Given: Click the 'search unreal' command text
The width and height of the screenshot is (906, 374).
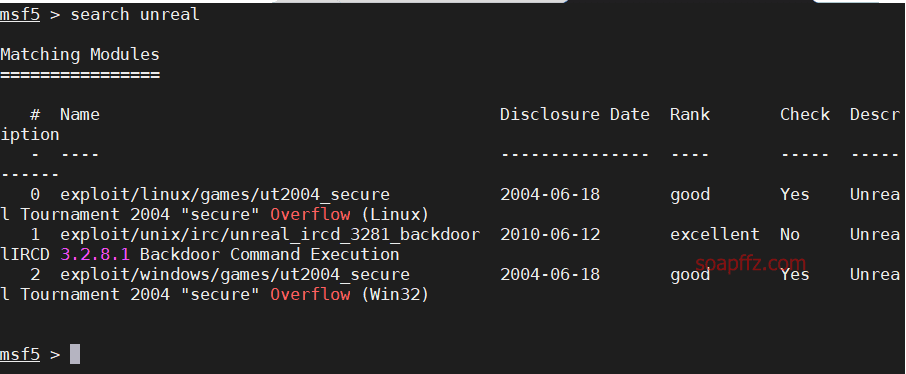Looking at the screenshot, I should 135,14.
